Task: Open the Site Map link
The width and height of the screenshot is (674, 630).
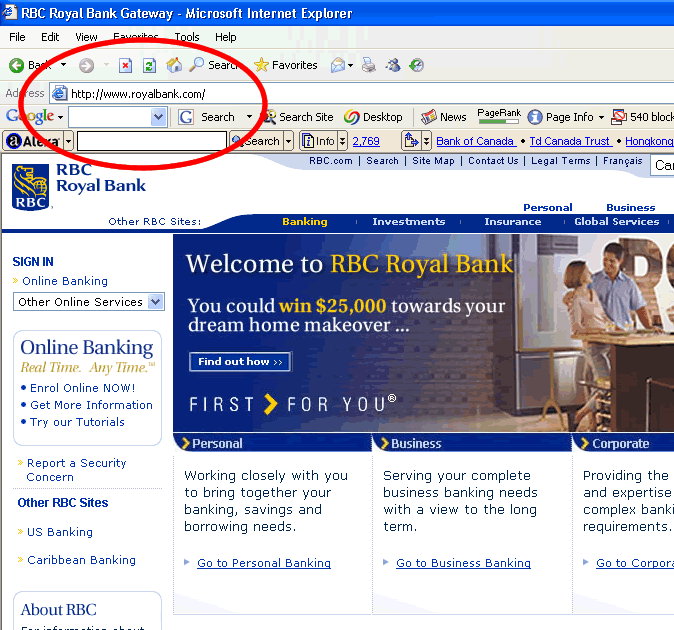Action: [433, 161]
